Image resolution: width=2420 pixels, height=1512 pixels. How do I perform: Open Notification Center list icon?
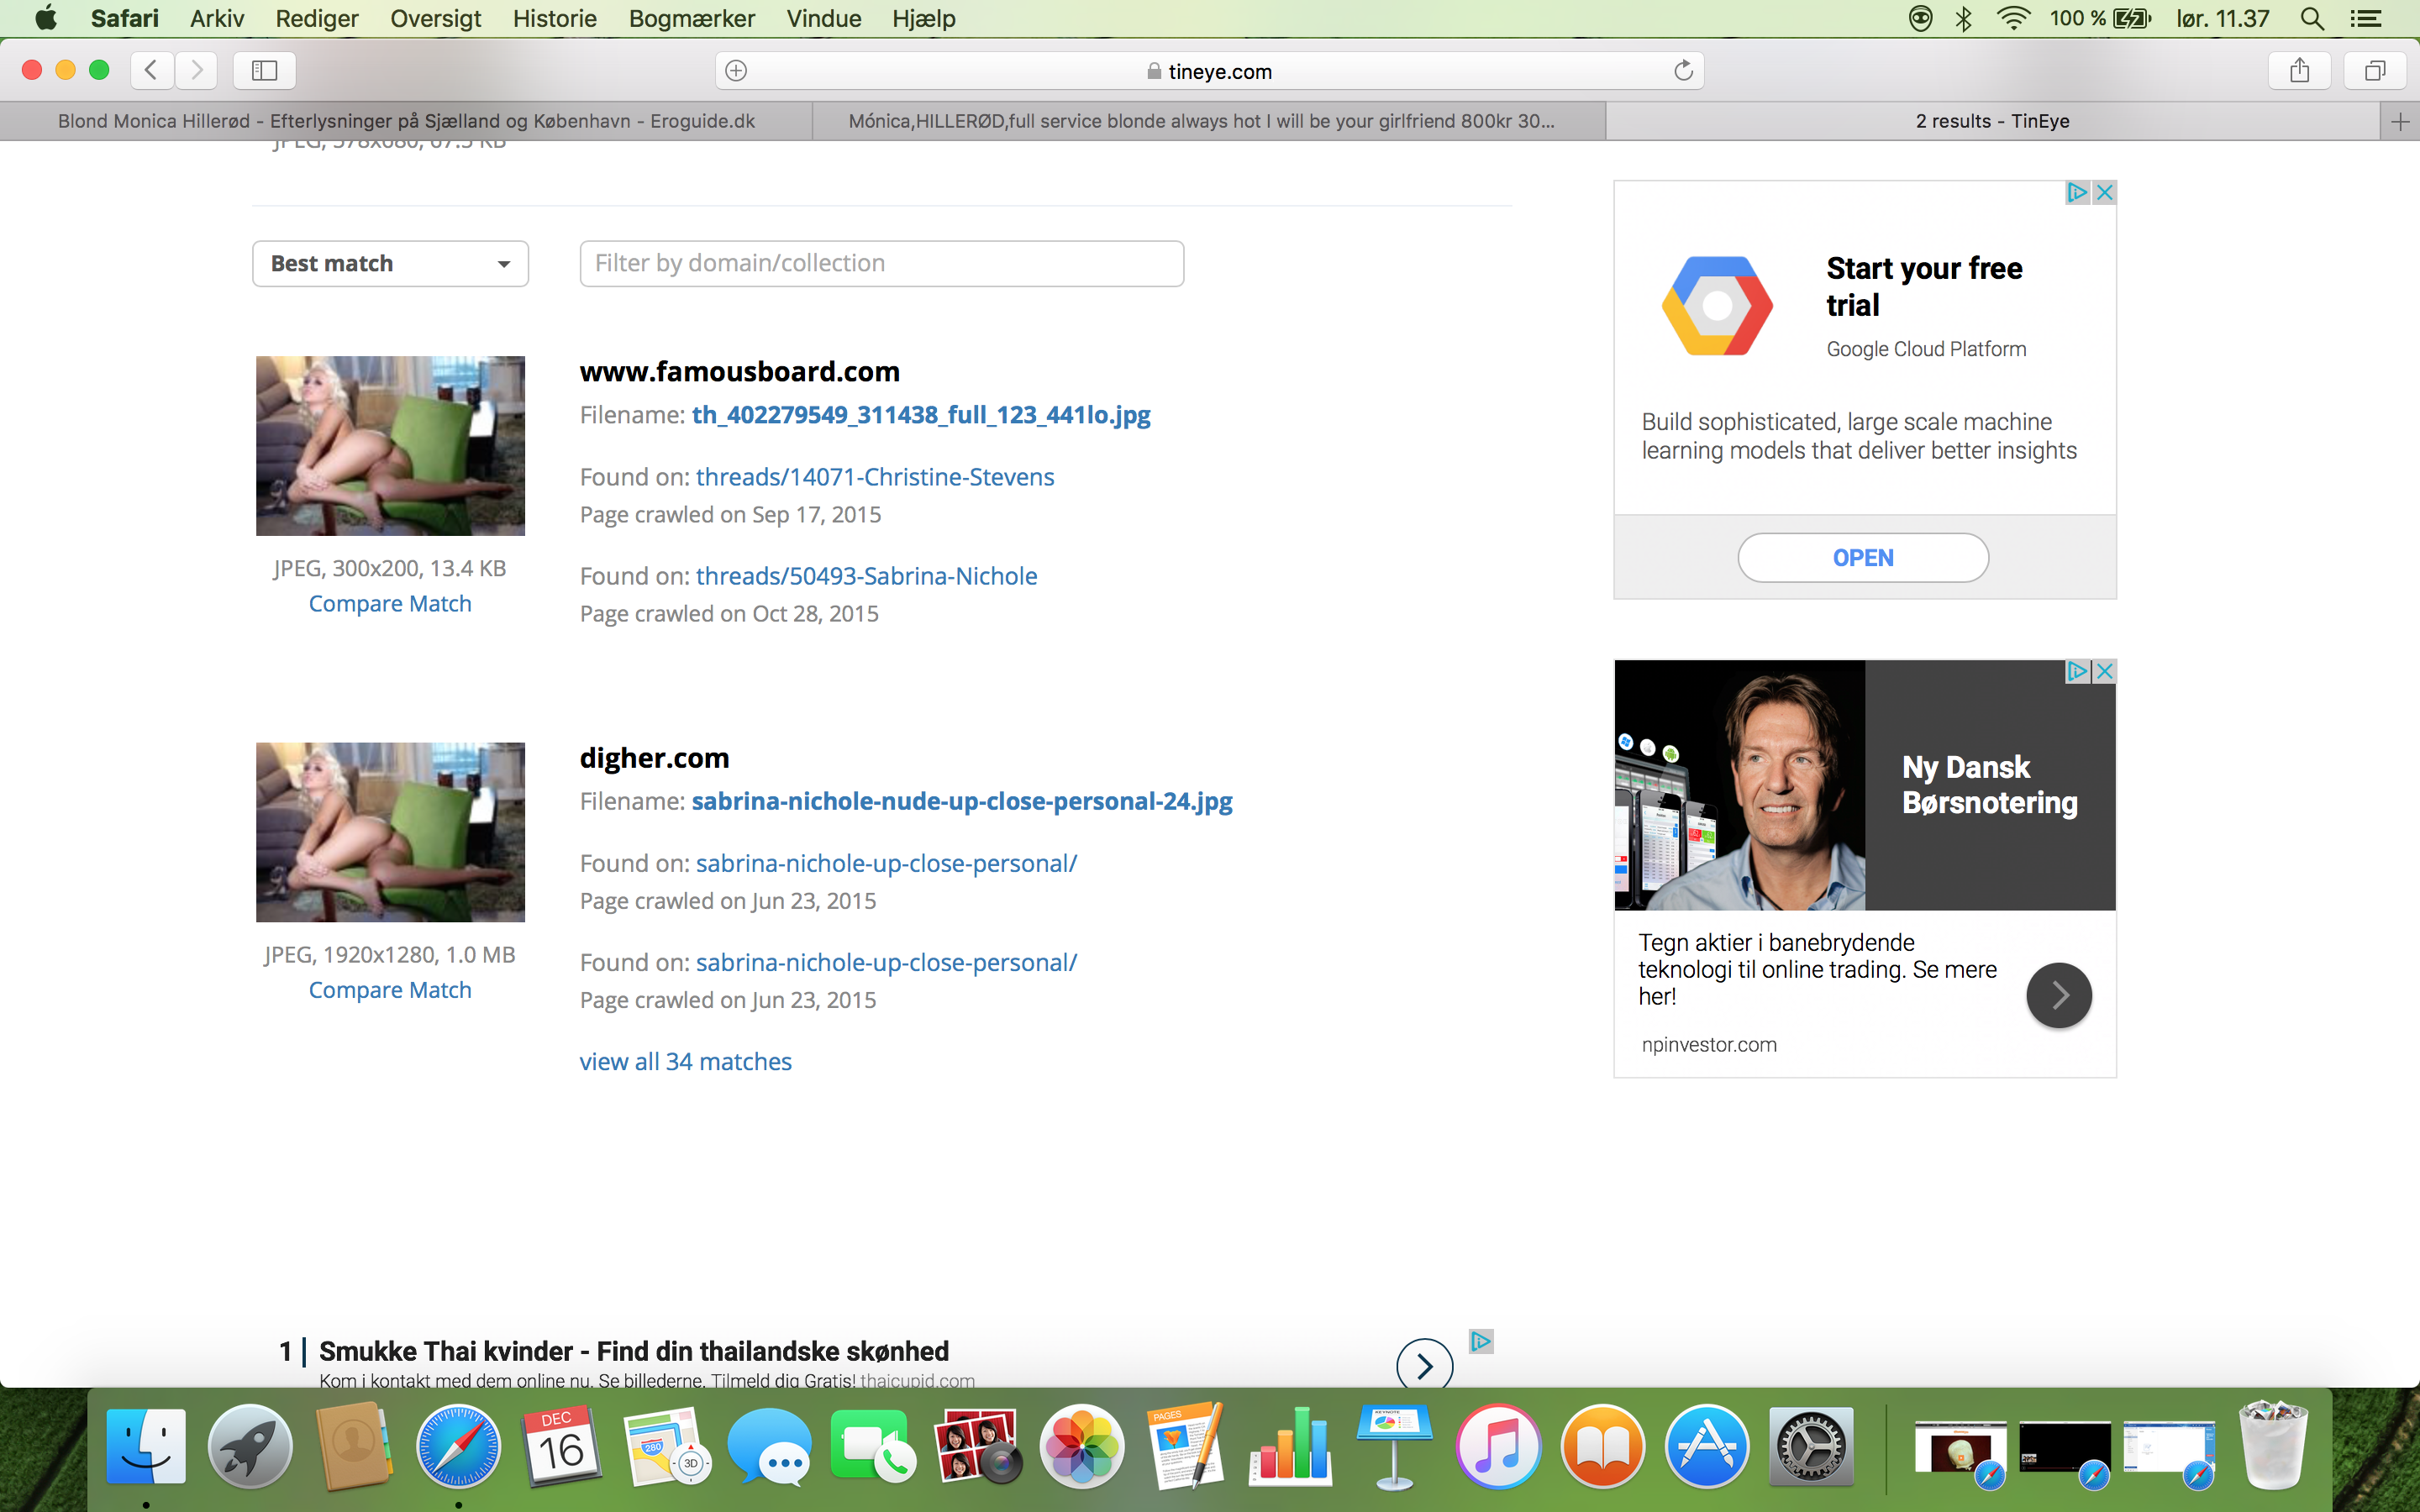(x=2365, y=19)
